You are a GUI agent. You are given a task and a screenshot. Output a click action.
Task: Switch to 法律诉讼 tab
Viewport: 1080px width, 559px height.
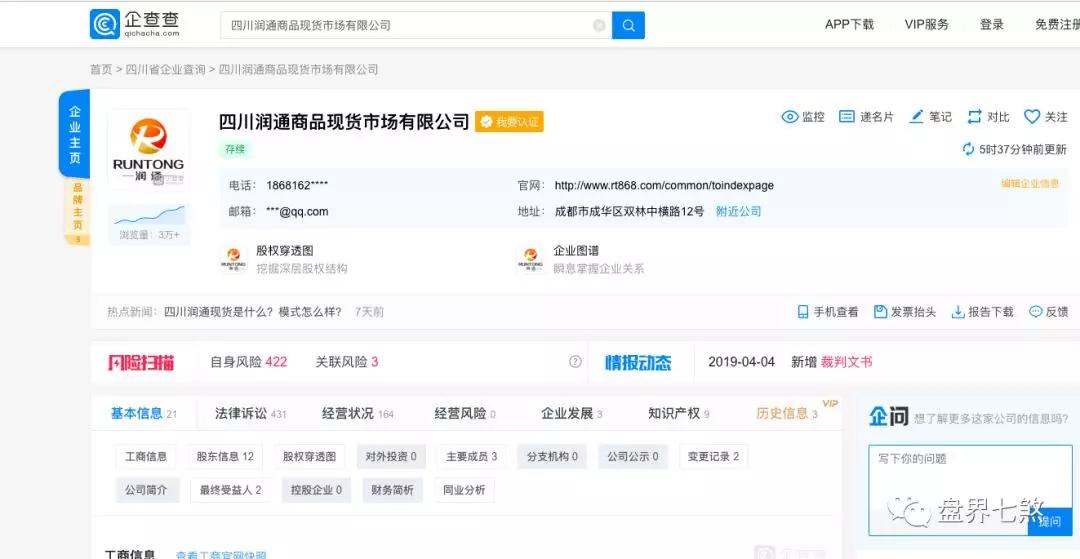tap(250, 414)
